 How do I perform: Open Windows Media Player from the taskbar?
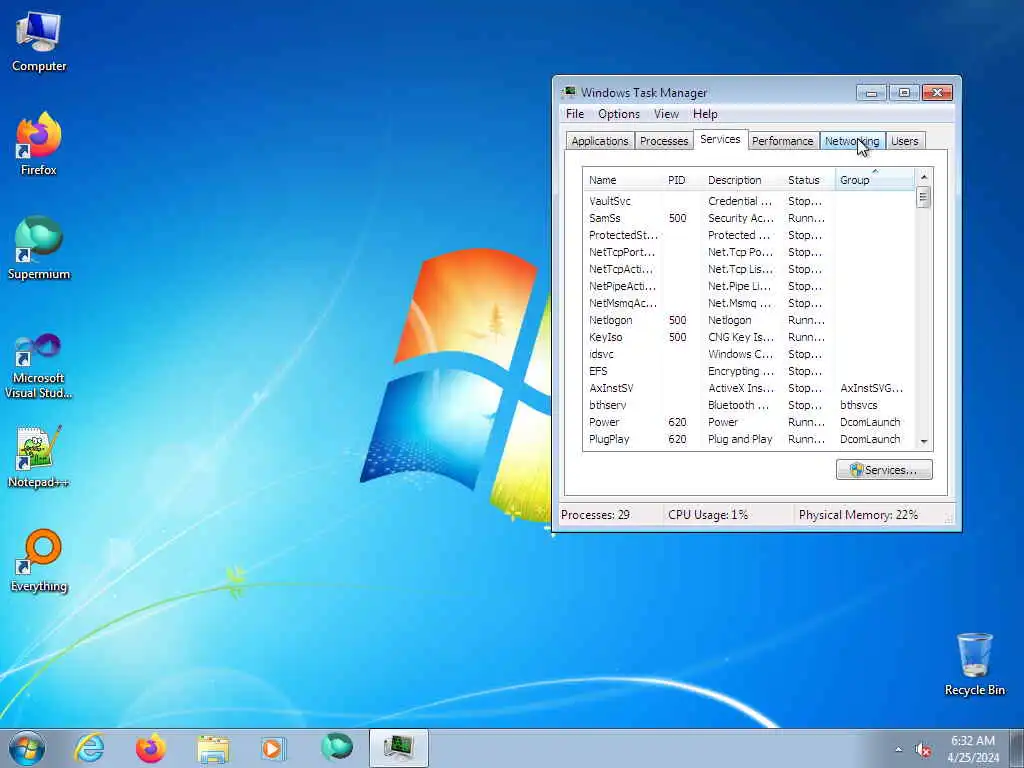(x=274, y=748)
